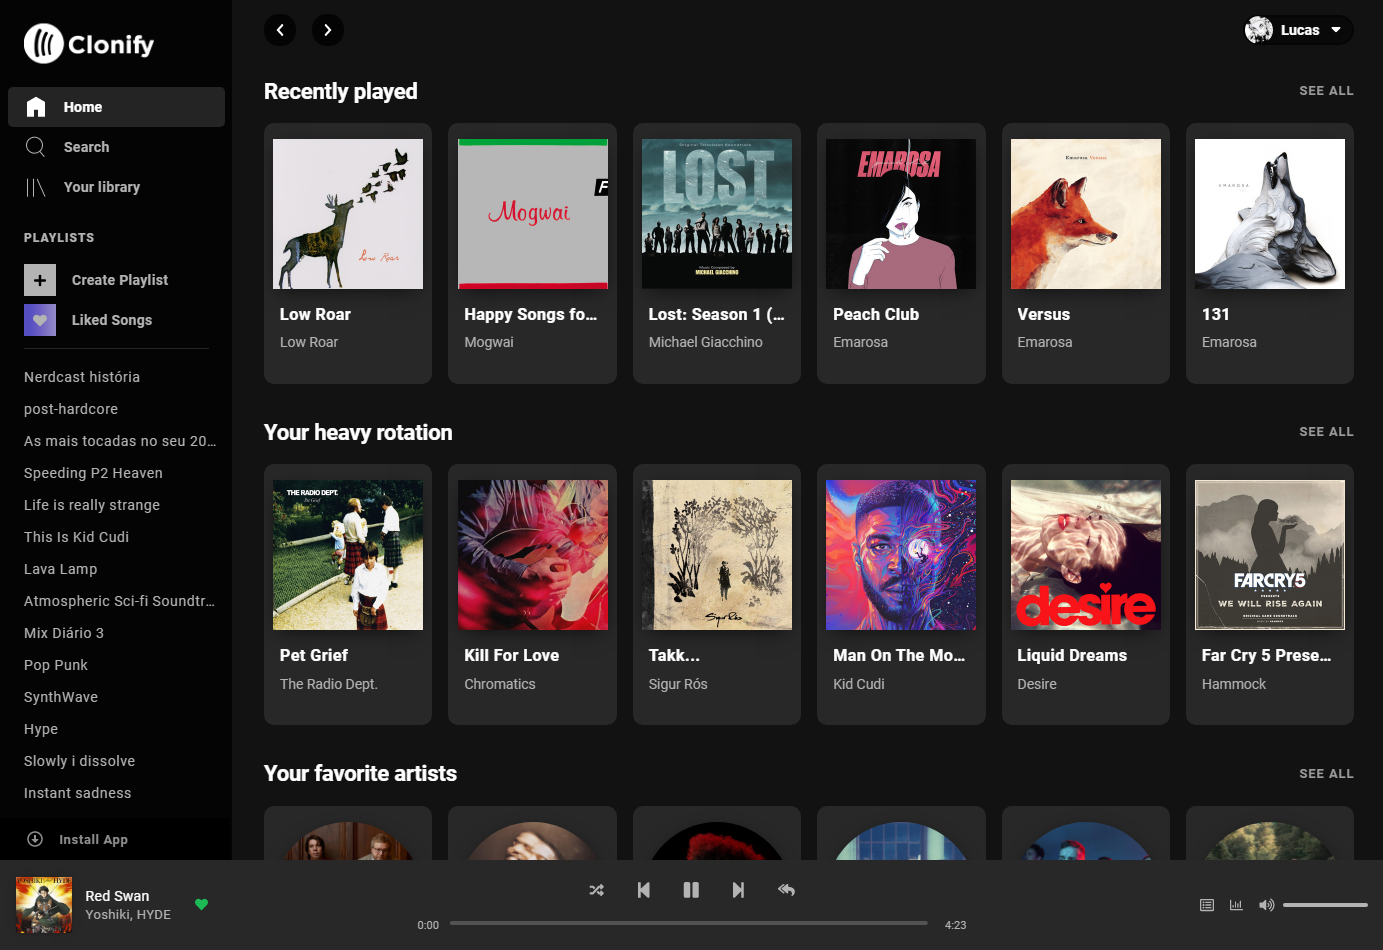1383x950 pixels.
Task: Open the SynthWave playlist
Action: (x=61, y=697)
